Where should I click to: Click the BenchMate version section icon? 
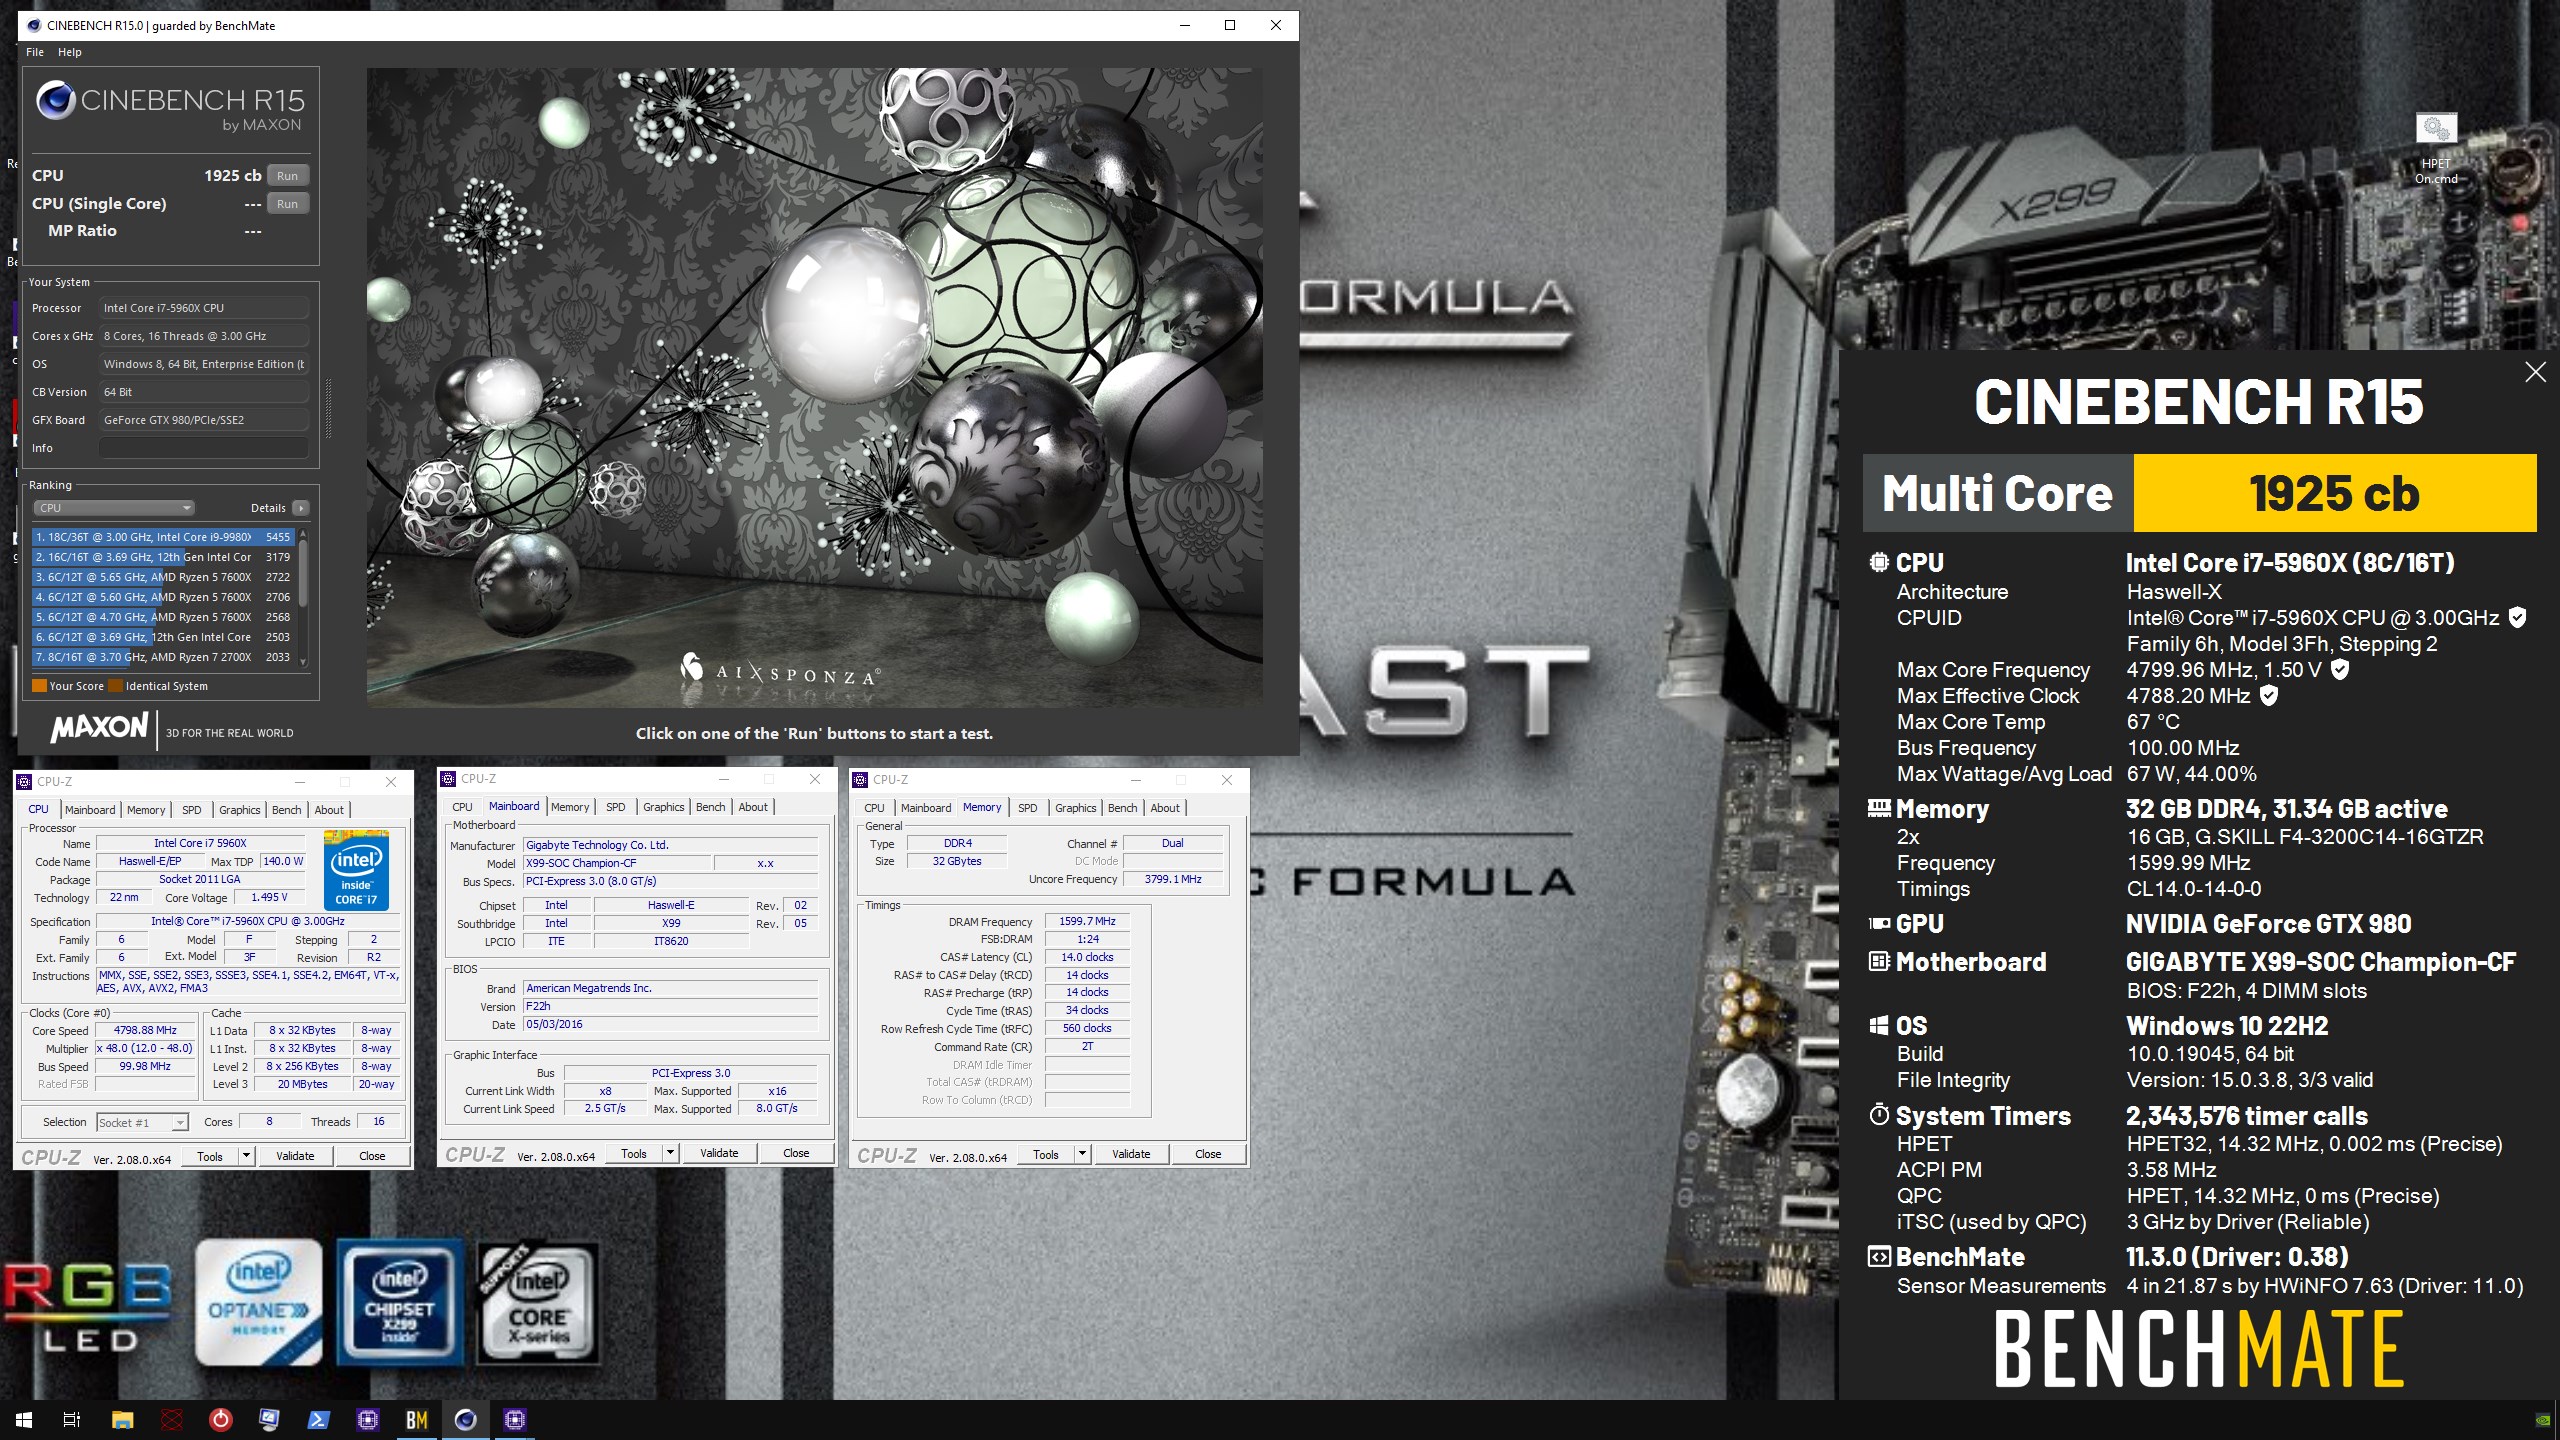point(1879,1256)
